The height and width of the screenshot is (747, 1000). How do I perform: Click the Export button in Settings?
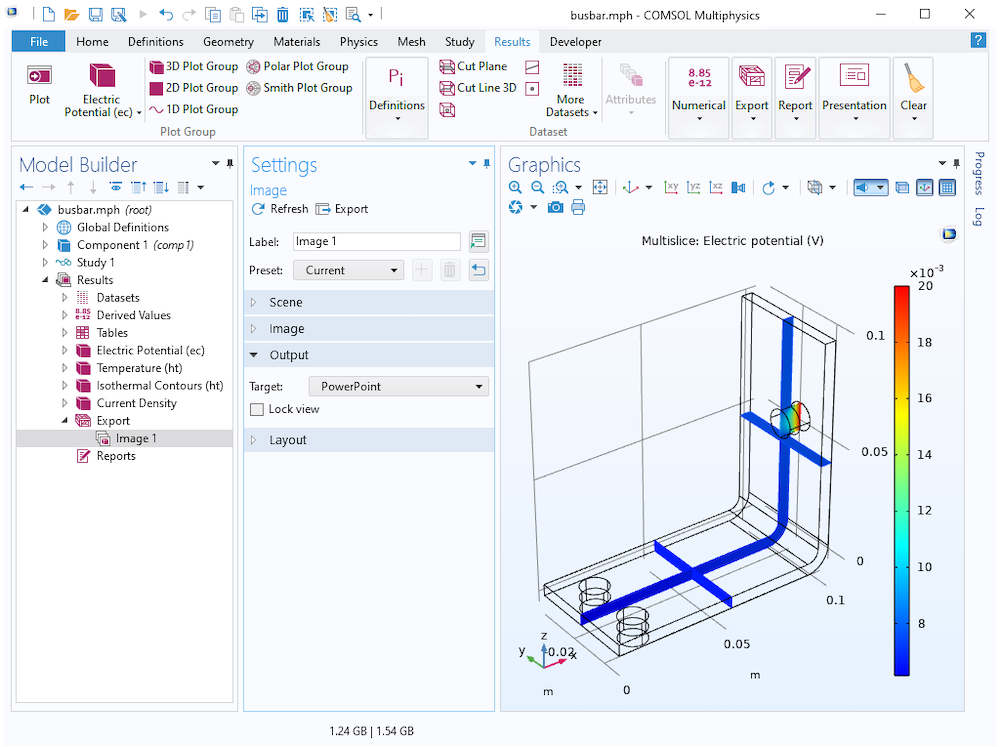[x=342, y=209]
